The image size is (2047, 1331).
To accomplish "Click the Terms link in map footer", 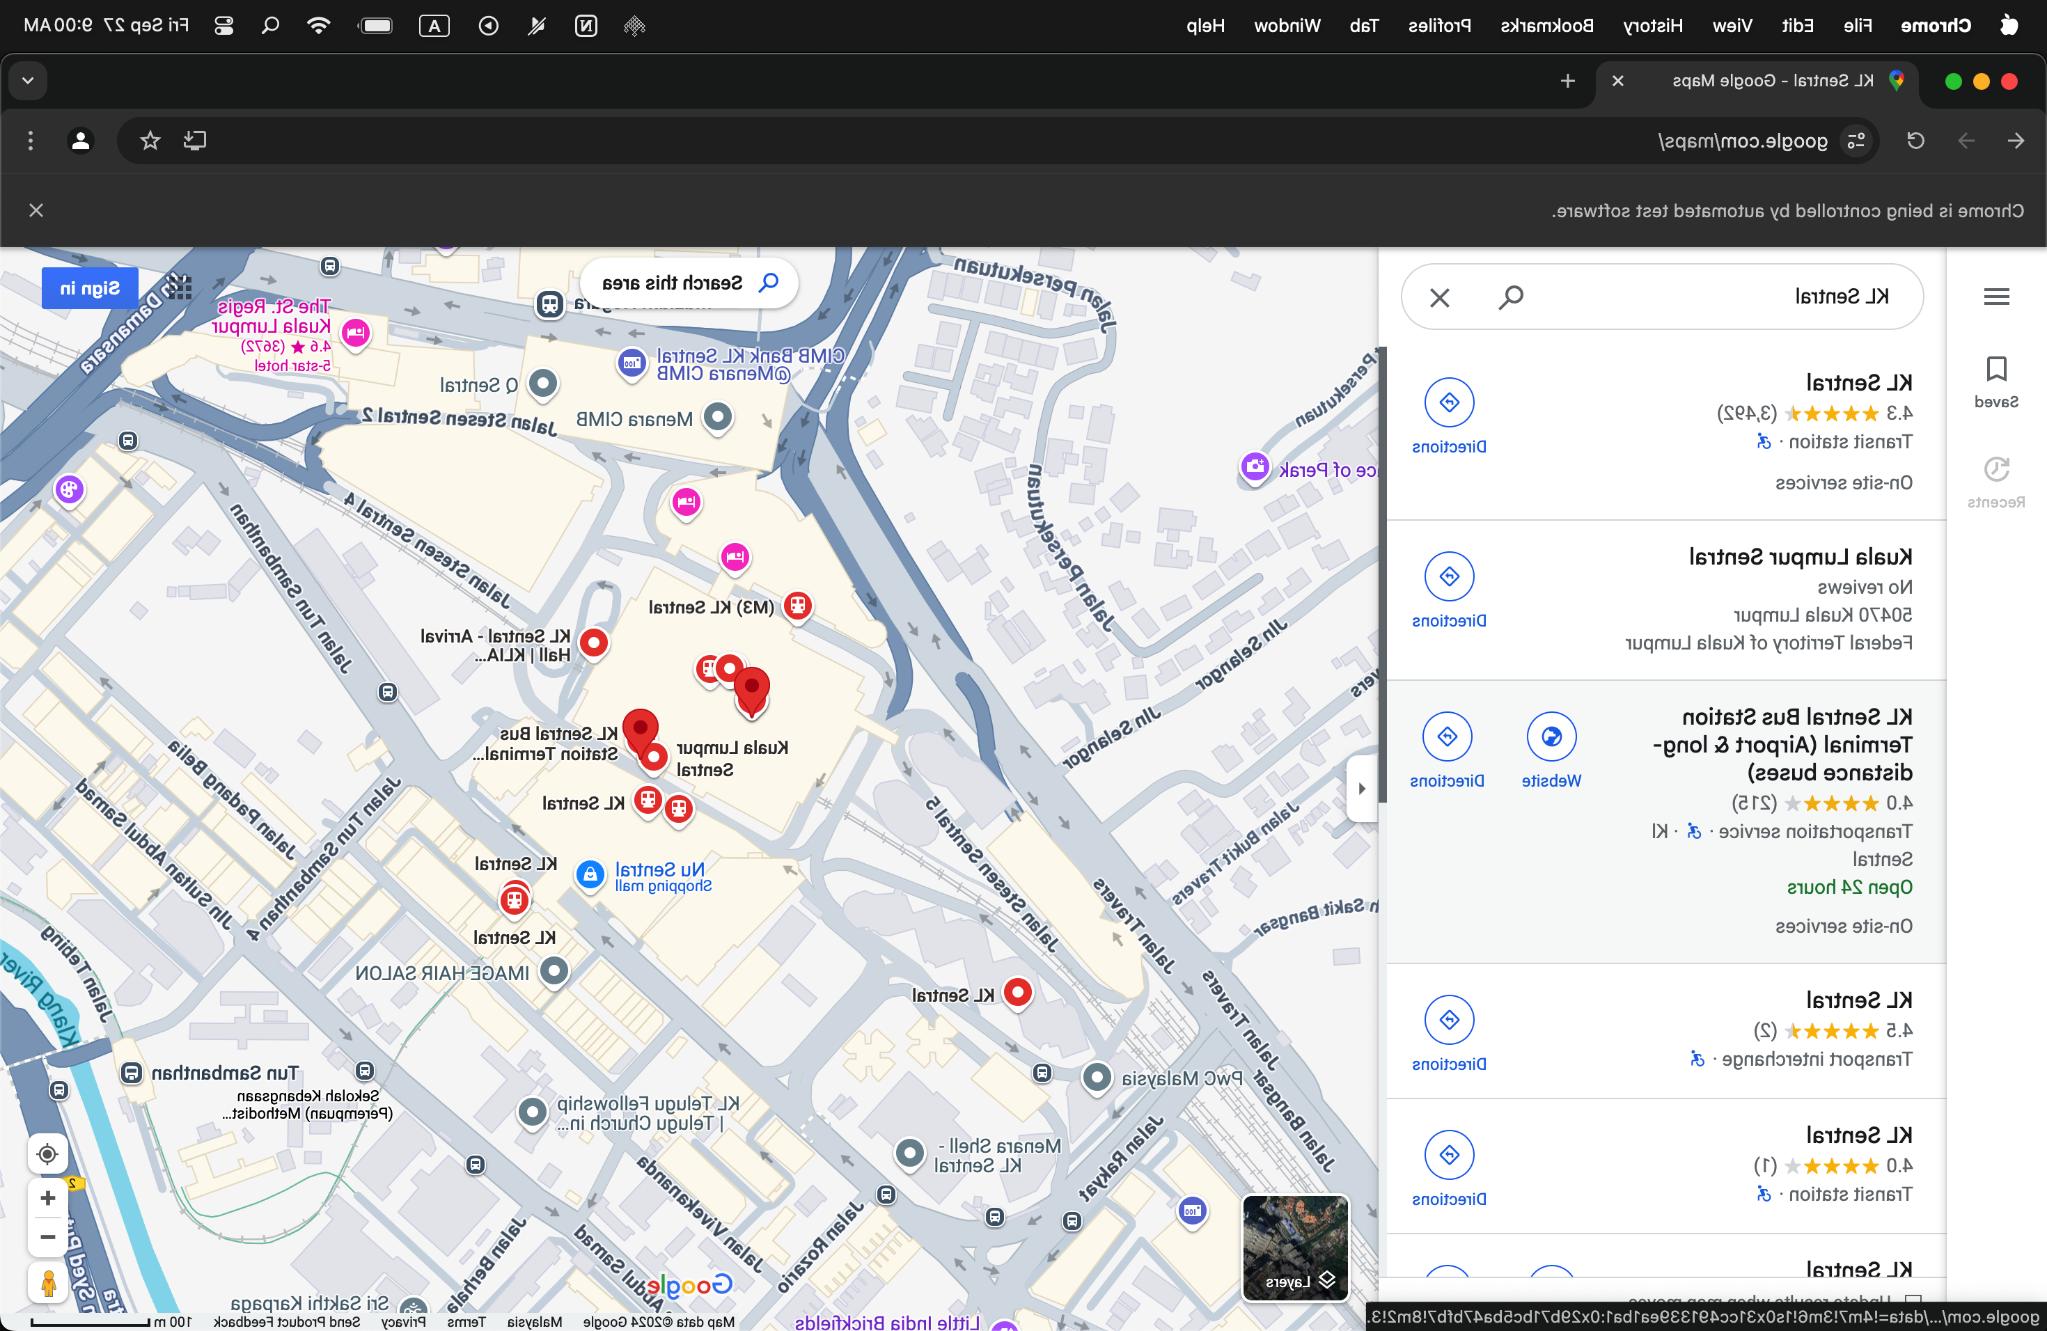I will click(x=466, y=1322).
